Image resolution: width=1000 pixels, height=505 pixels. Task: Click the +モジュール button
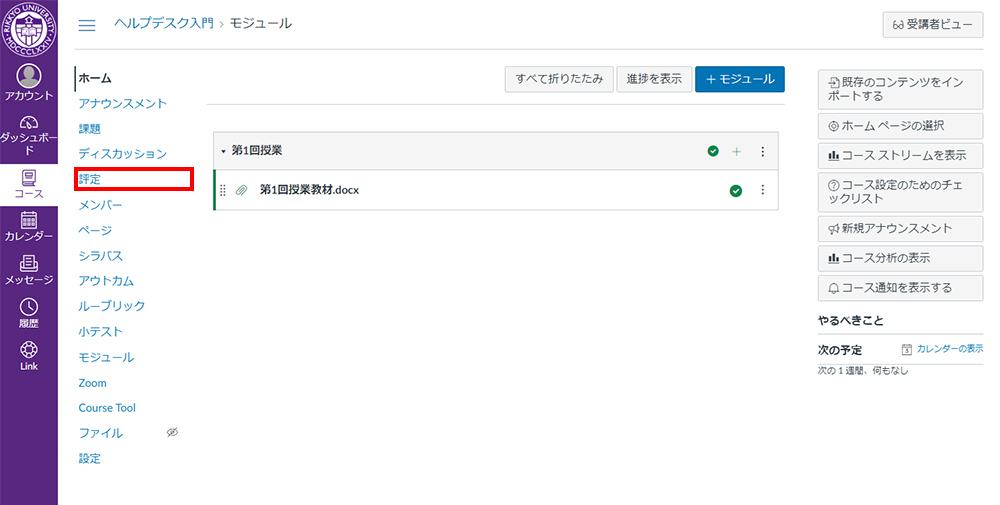(740, 79)
